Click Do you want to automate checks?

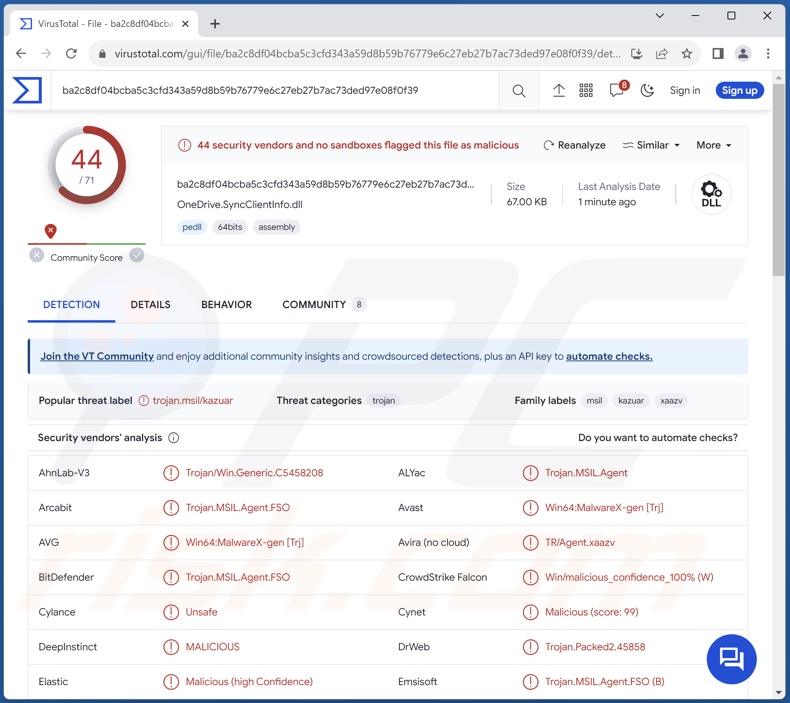pyautogui.click(x=657, y=438)
